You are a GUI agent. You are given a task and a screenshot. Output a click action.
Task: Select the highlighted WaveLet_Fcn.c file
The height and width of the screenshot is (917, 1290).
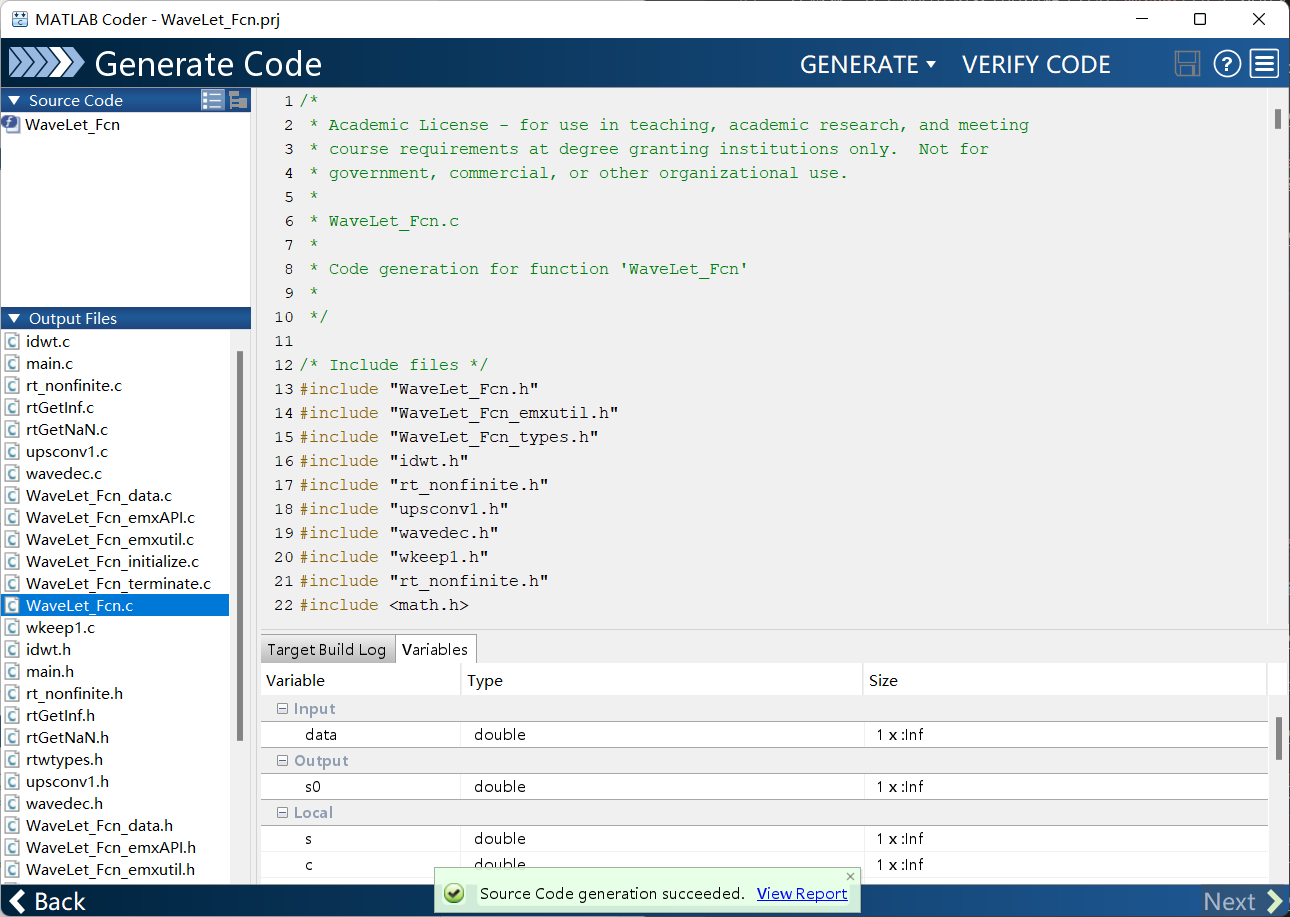click(115, 606)
